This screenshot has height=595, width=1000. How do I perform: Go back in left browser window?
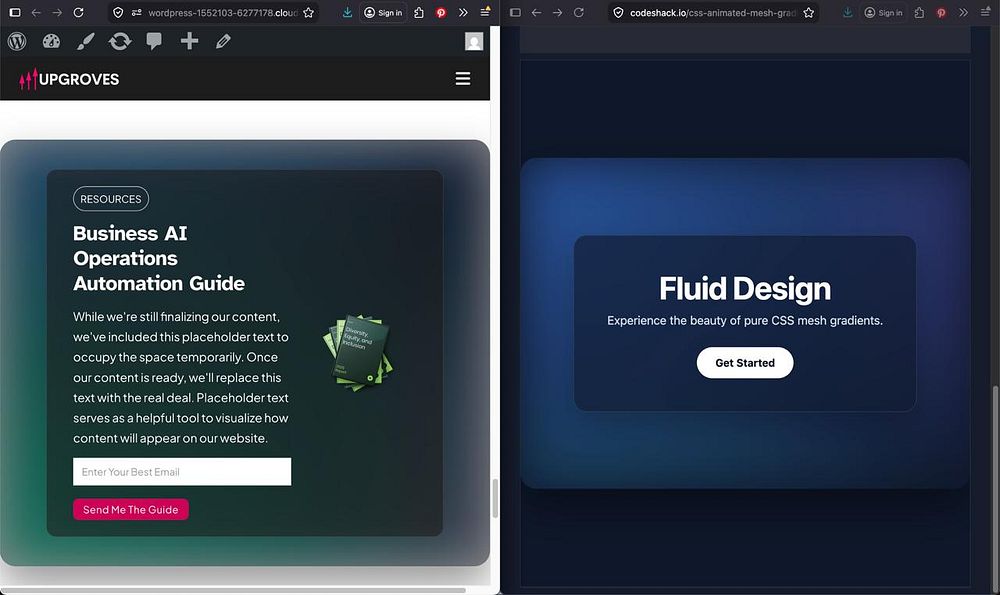point(36,12)
